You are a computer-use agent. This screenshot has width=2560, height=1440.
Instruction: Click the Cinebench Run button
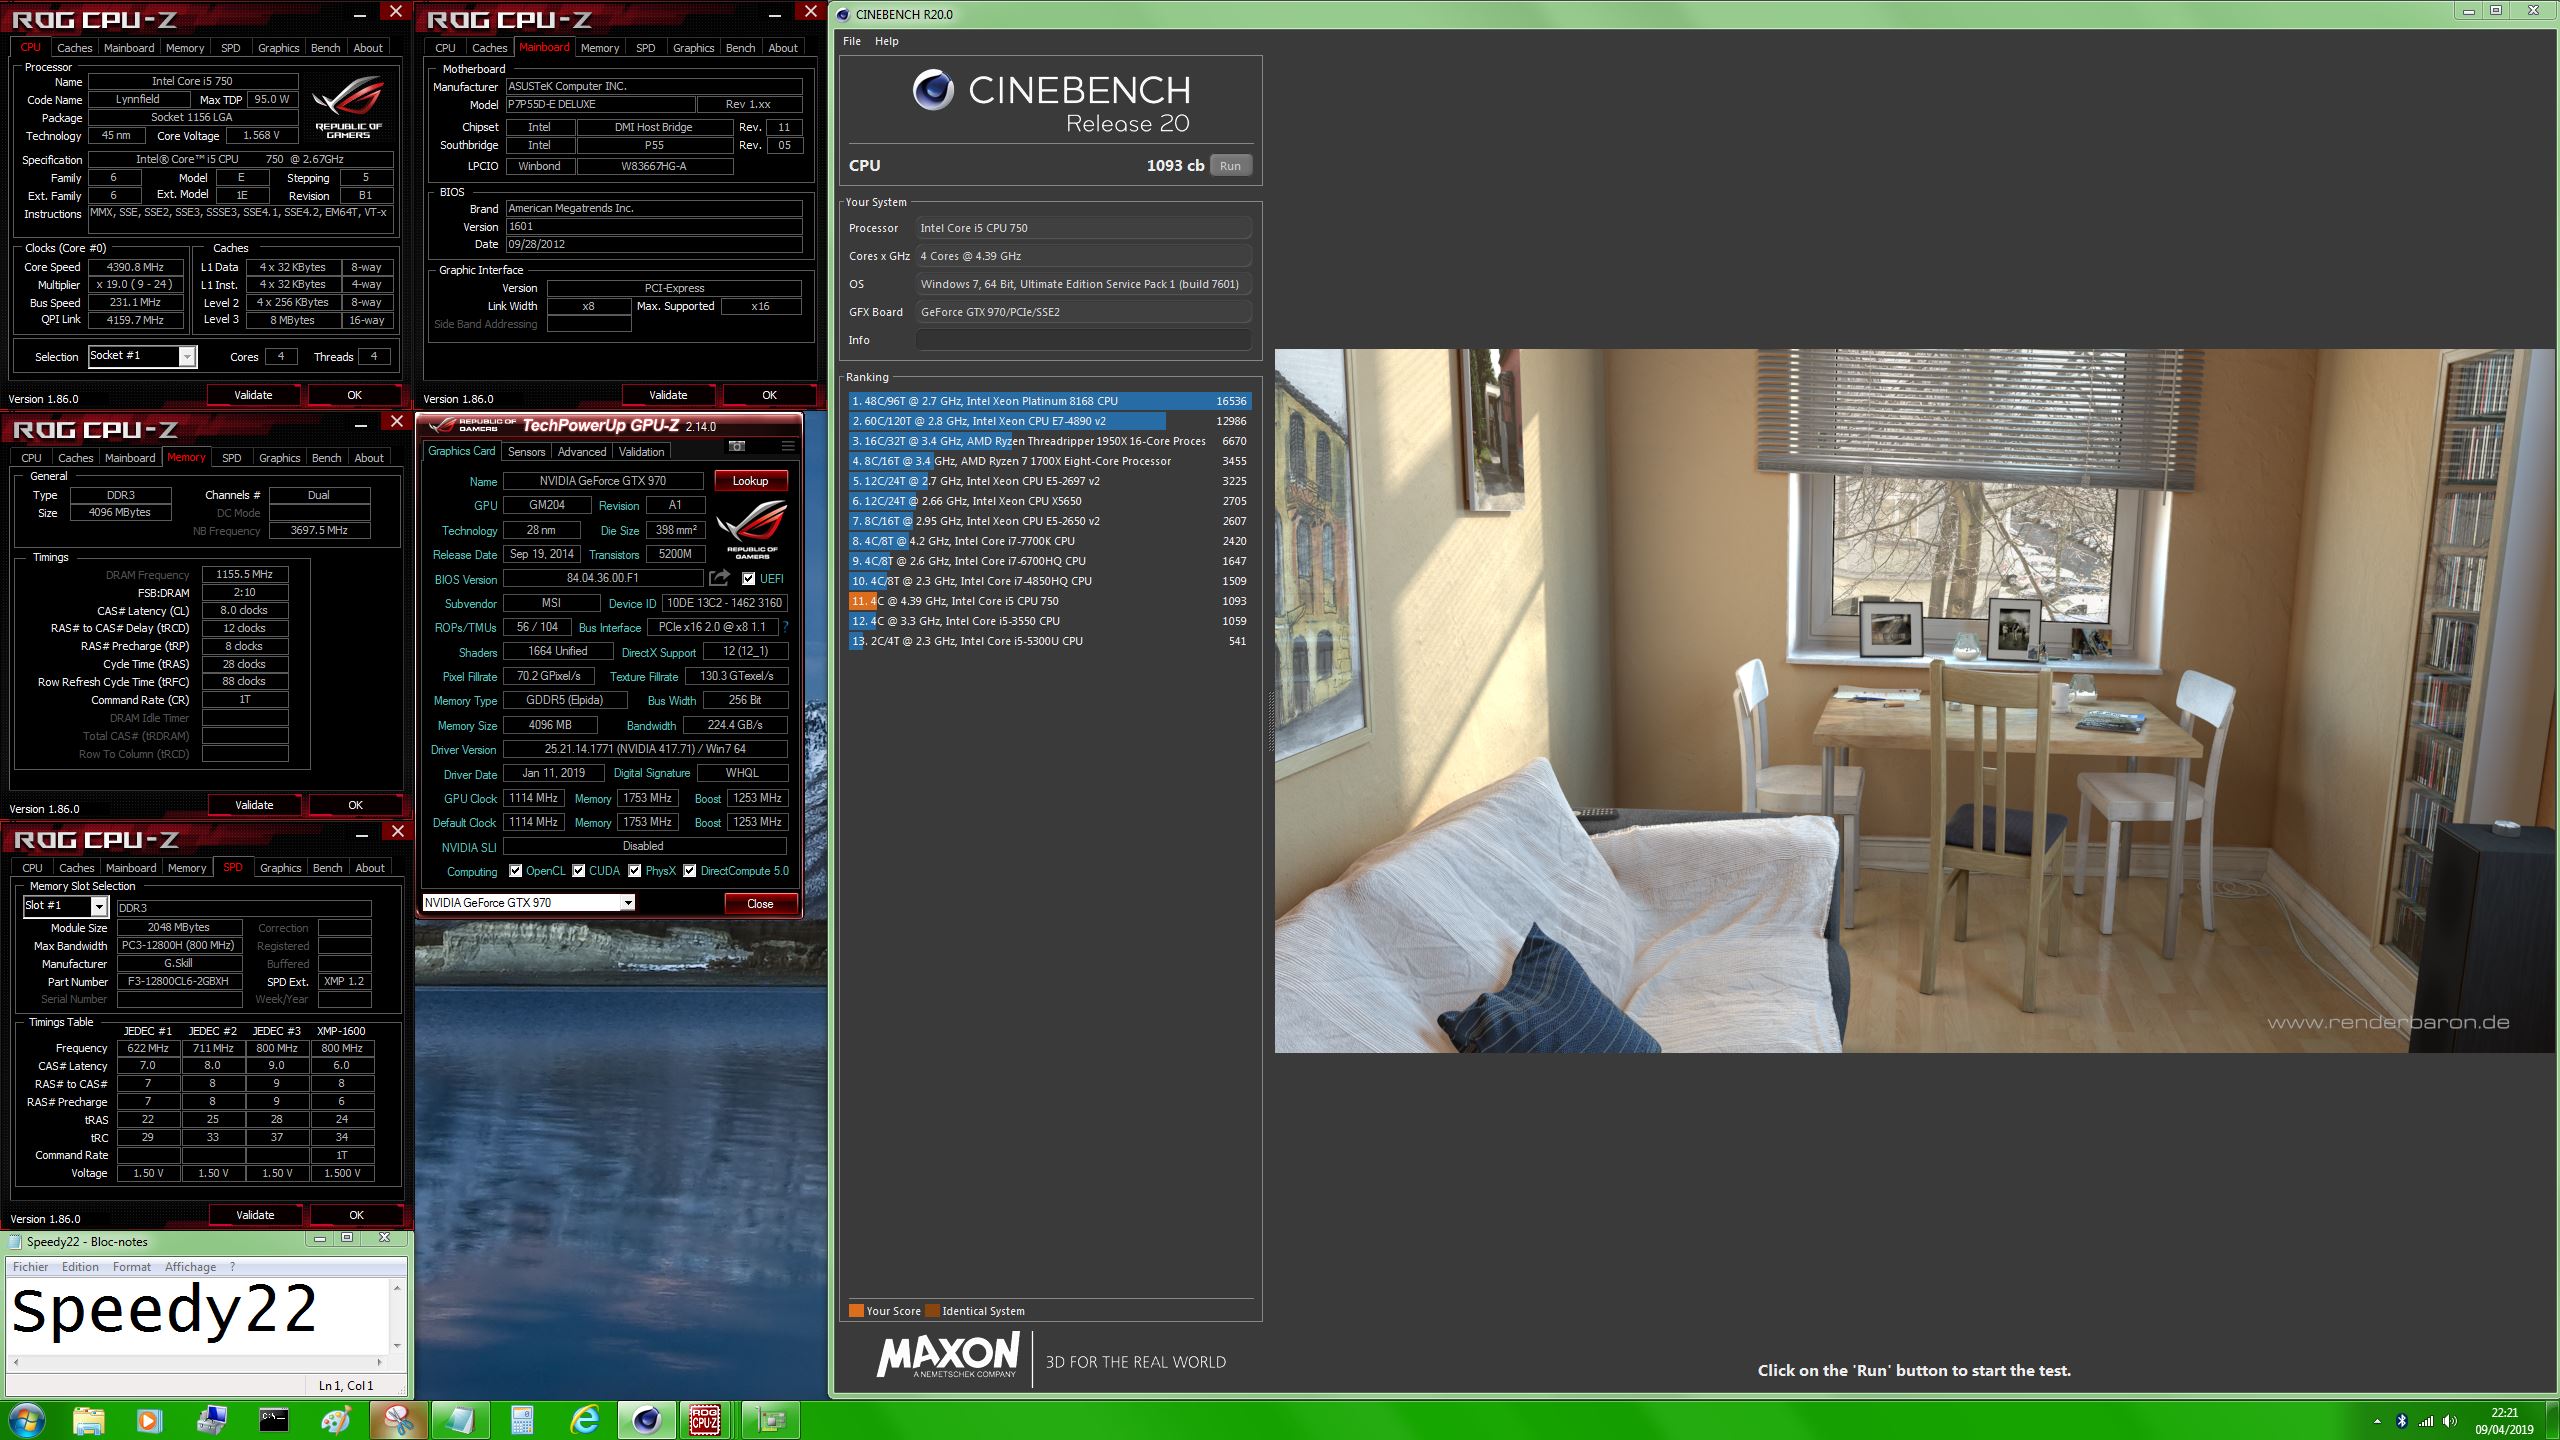click(1230, 166)
